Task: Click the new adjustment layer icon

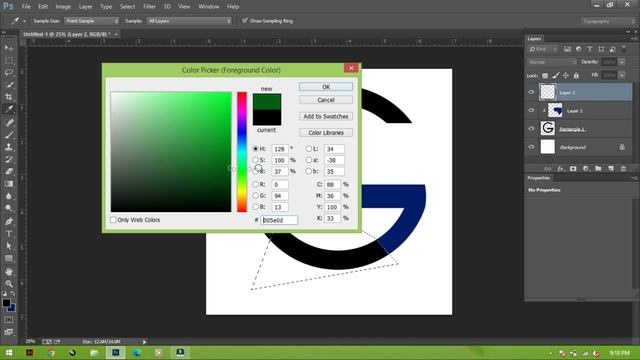Action: coord(586,169)
